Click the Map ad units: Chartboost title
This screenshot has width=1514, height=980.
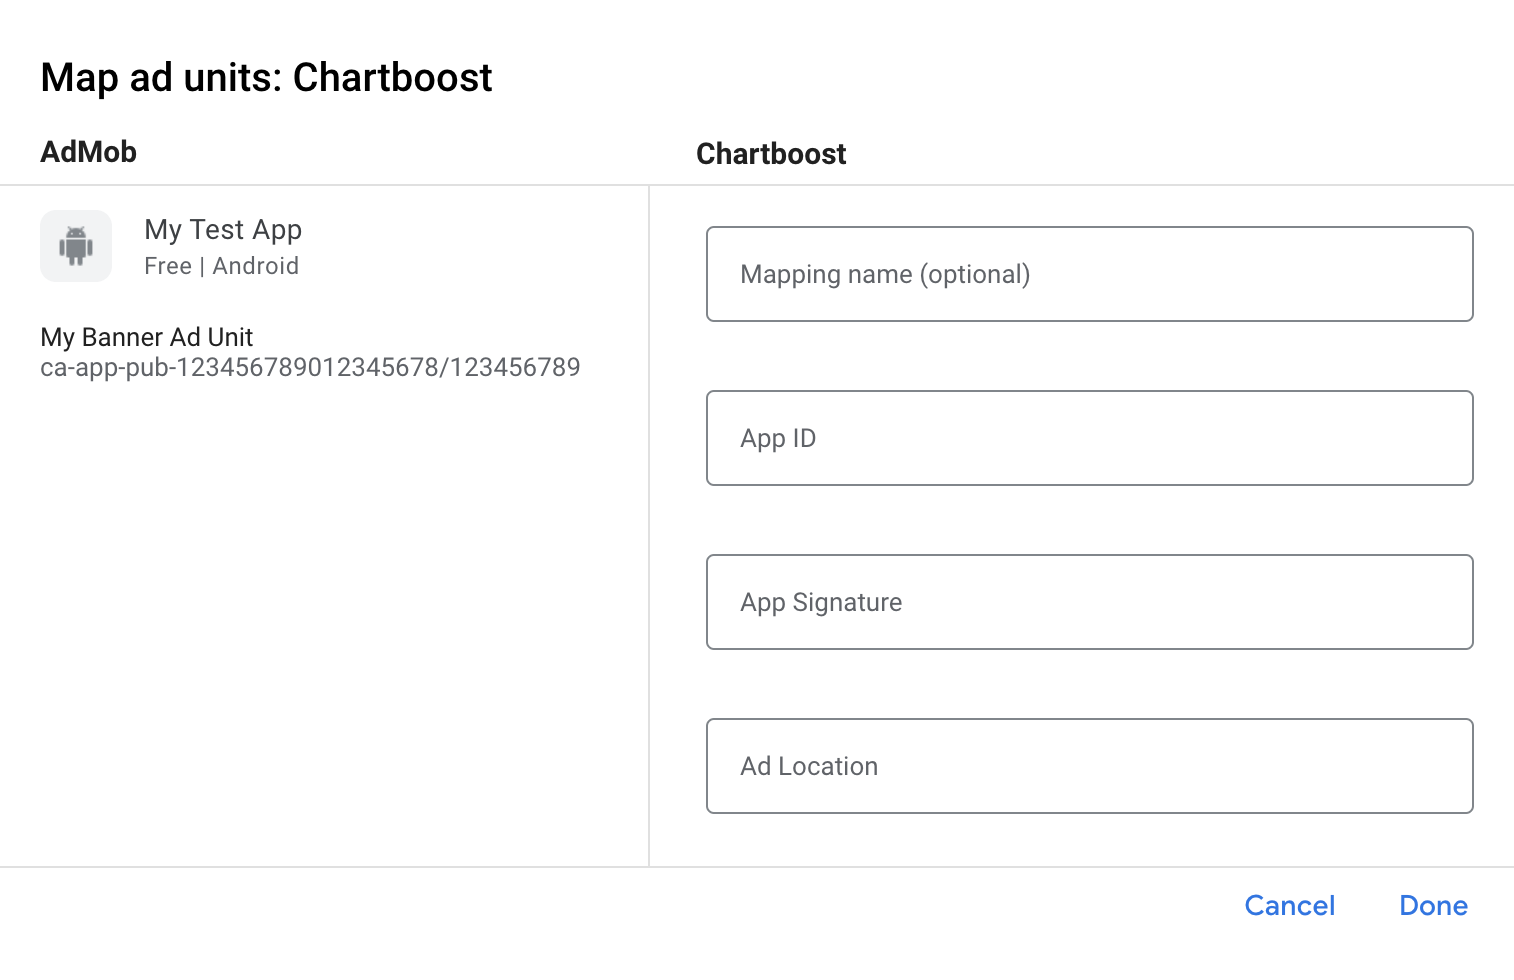point(266,77)
